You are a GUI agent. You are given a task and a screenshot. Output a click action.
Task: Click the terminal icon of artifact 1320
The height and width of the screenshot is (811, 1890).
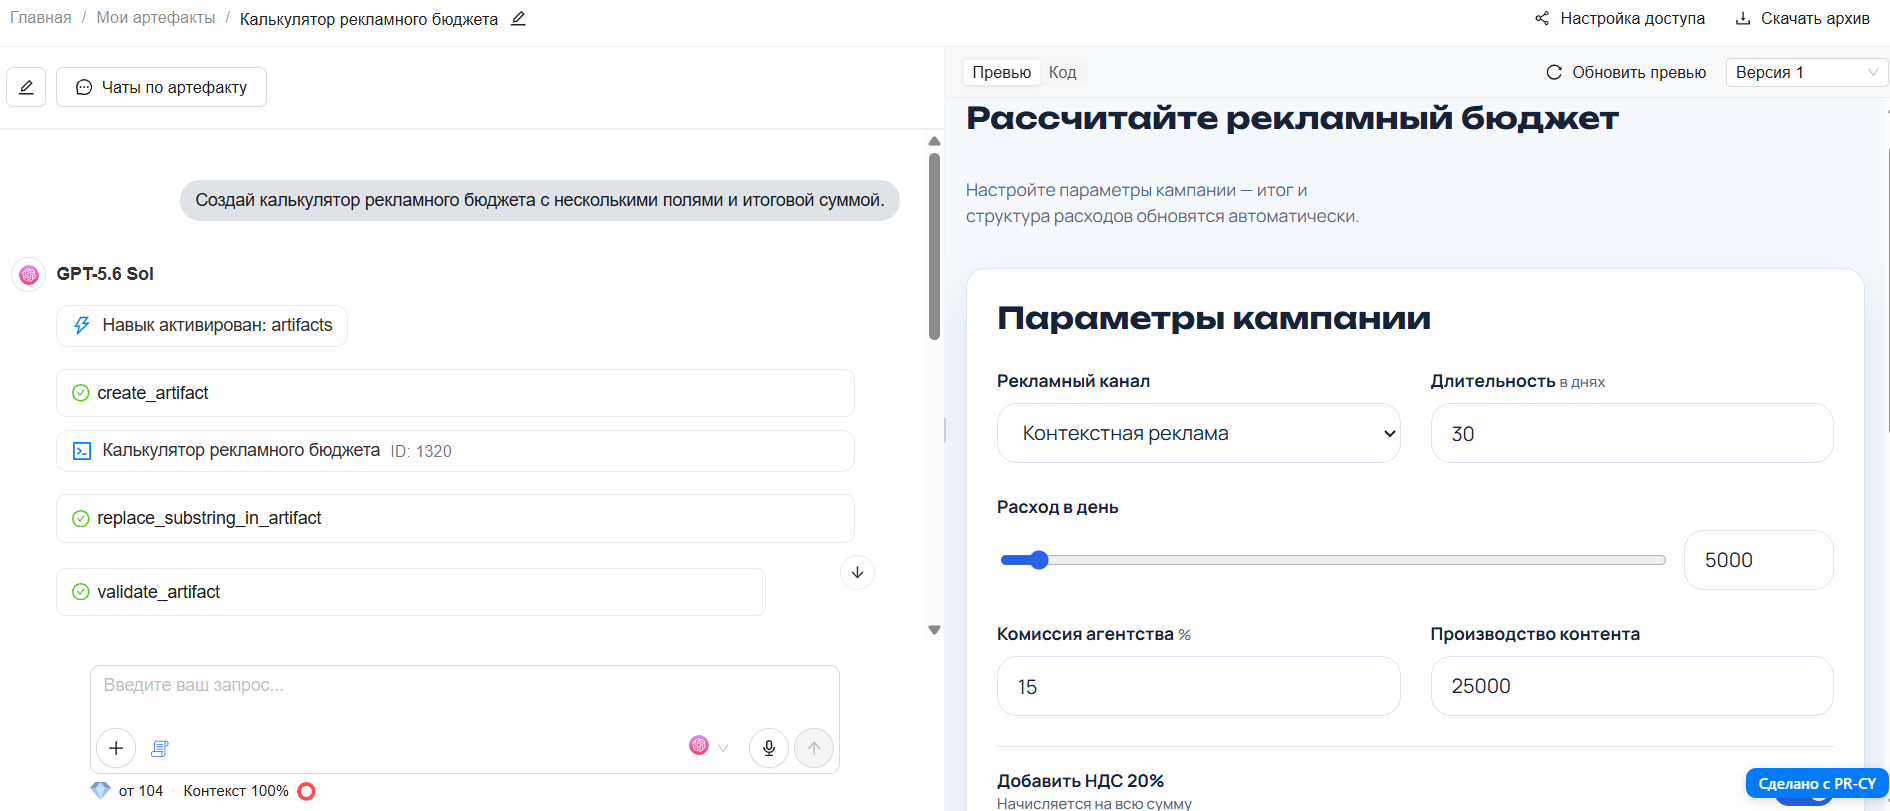pos(82,451)
